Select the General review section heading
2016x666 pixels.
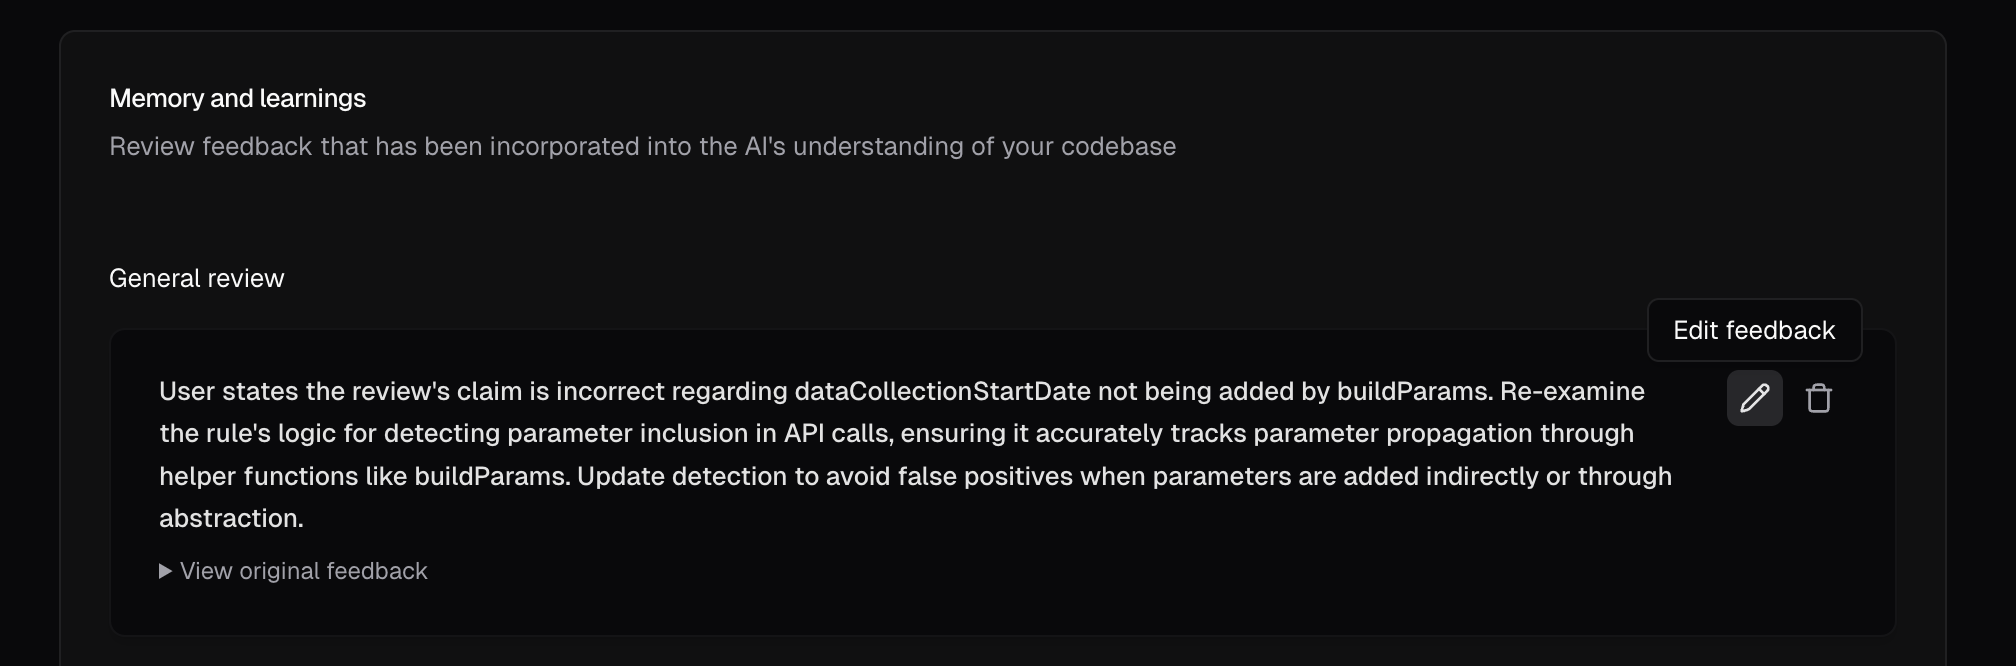[x=197, y=278]
